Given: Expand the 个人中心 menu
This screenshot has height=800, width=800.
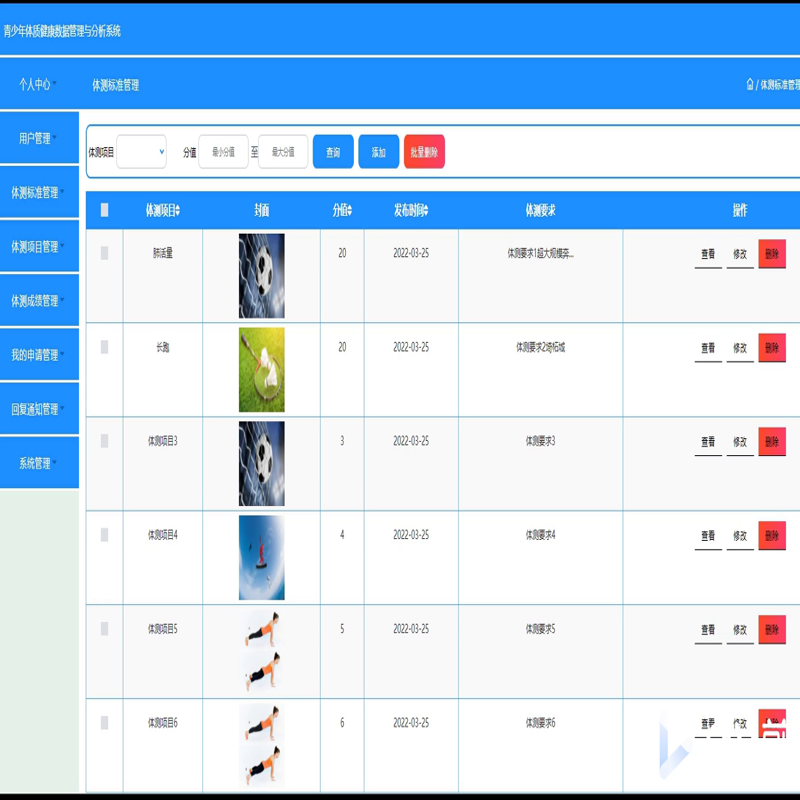Looking at the screenshot, I should tap(38, 84).
